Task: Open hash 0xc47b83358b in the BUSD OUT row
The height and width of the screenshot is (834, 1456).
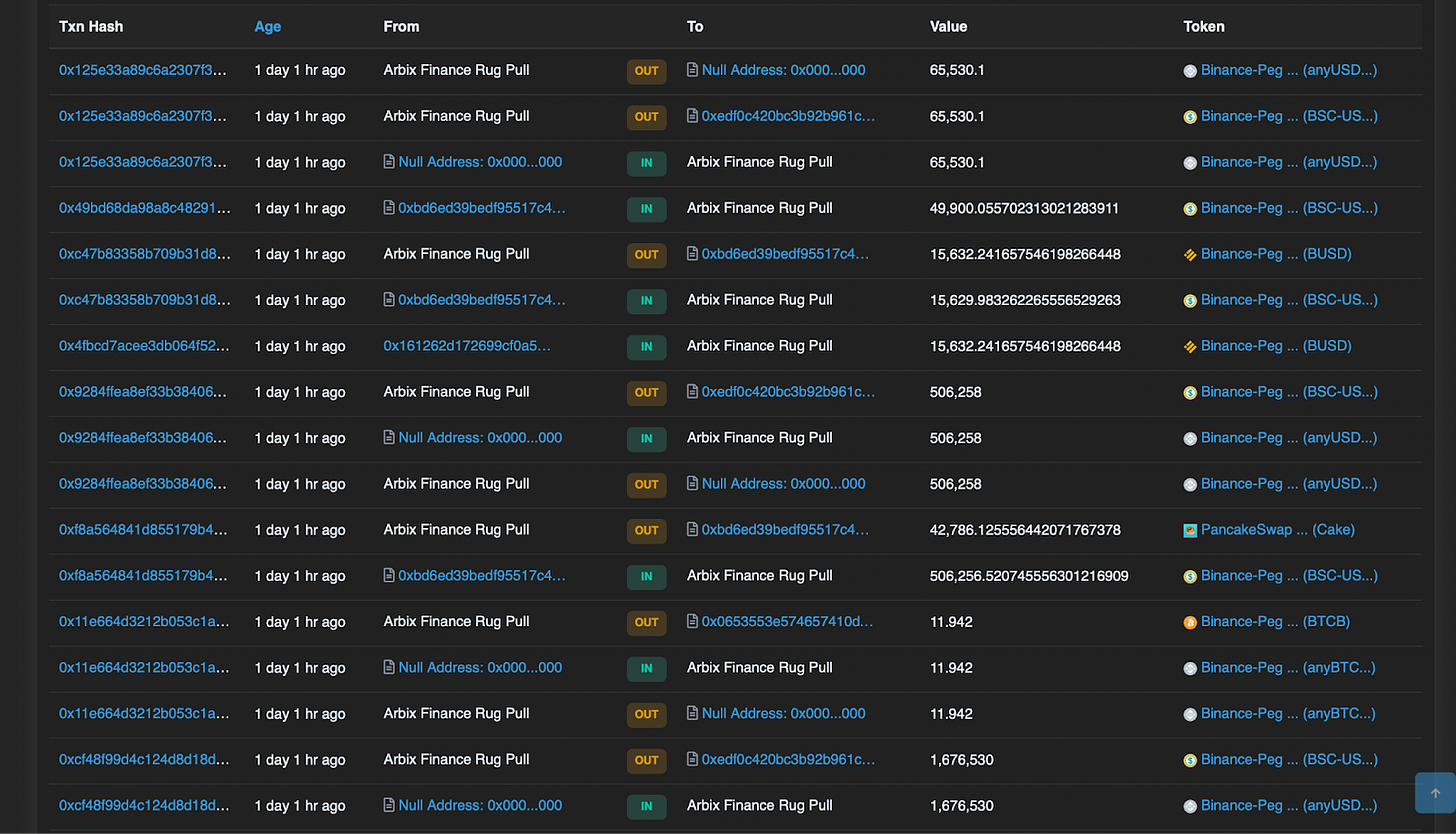Action: 145,254
